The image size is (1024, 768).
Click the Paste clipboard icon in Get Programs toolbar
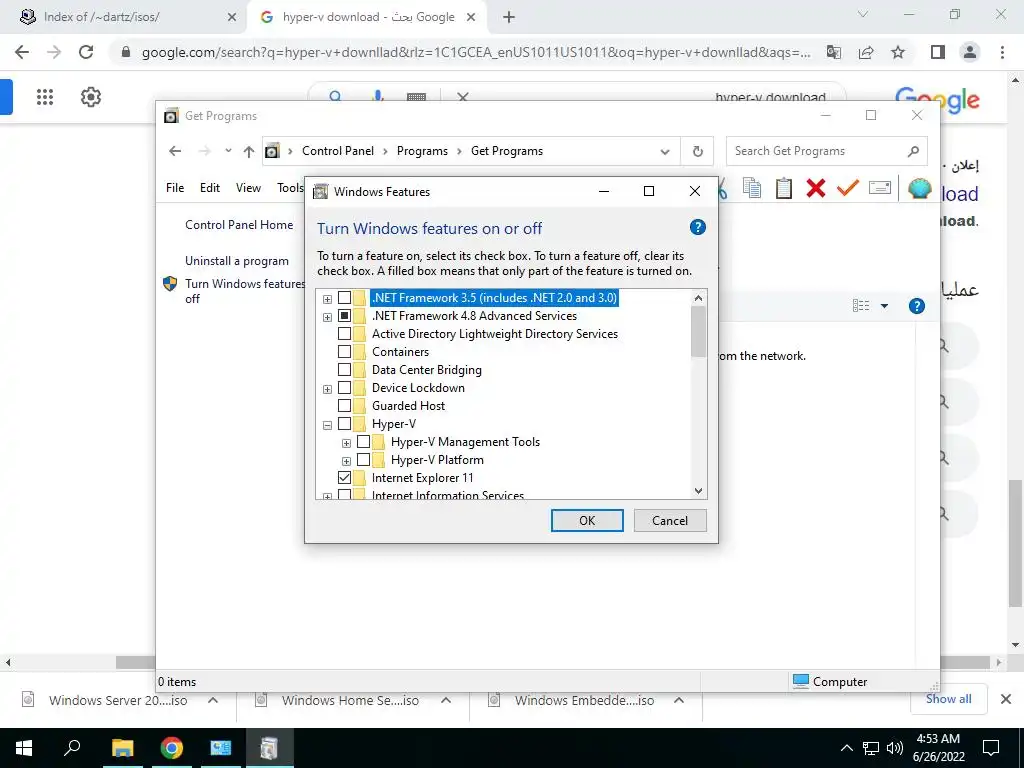784,188
